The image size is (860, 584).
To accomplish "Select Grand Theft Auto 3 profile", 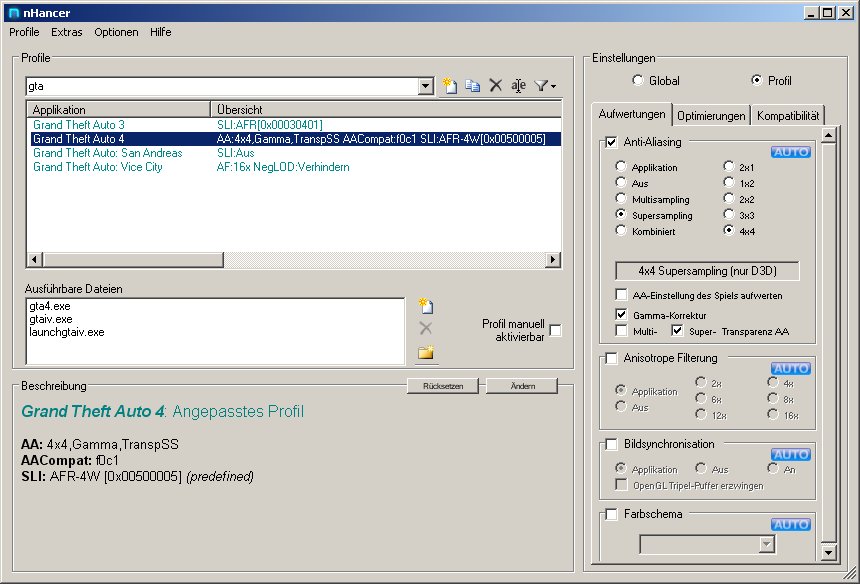I will pyautogui.click(x=78, y=124).
